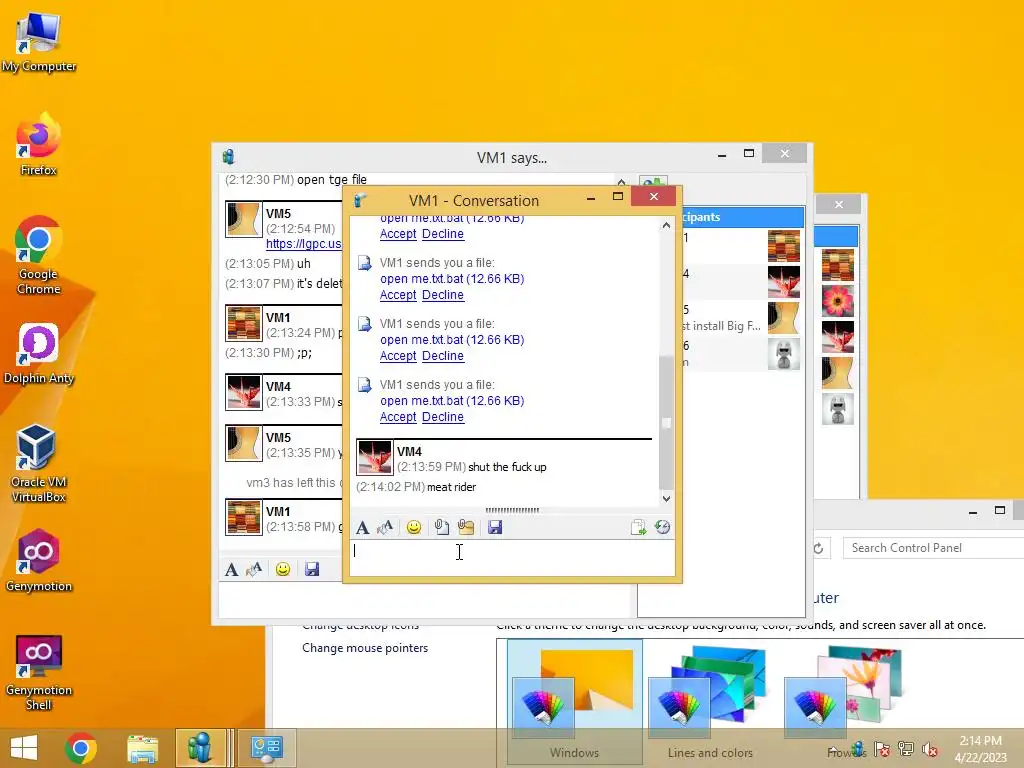The width and height of the screenshot is (1024, 768).
Task: Click Conversation scrollbar down arrow
Action: point(666,498)
